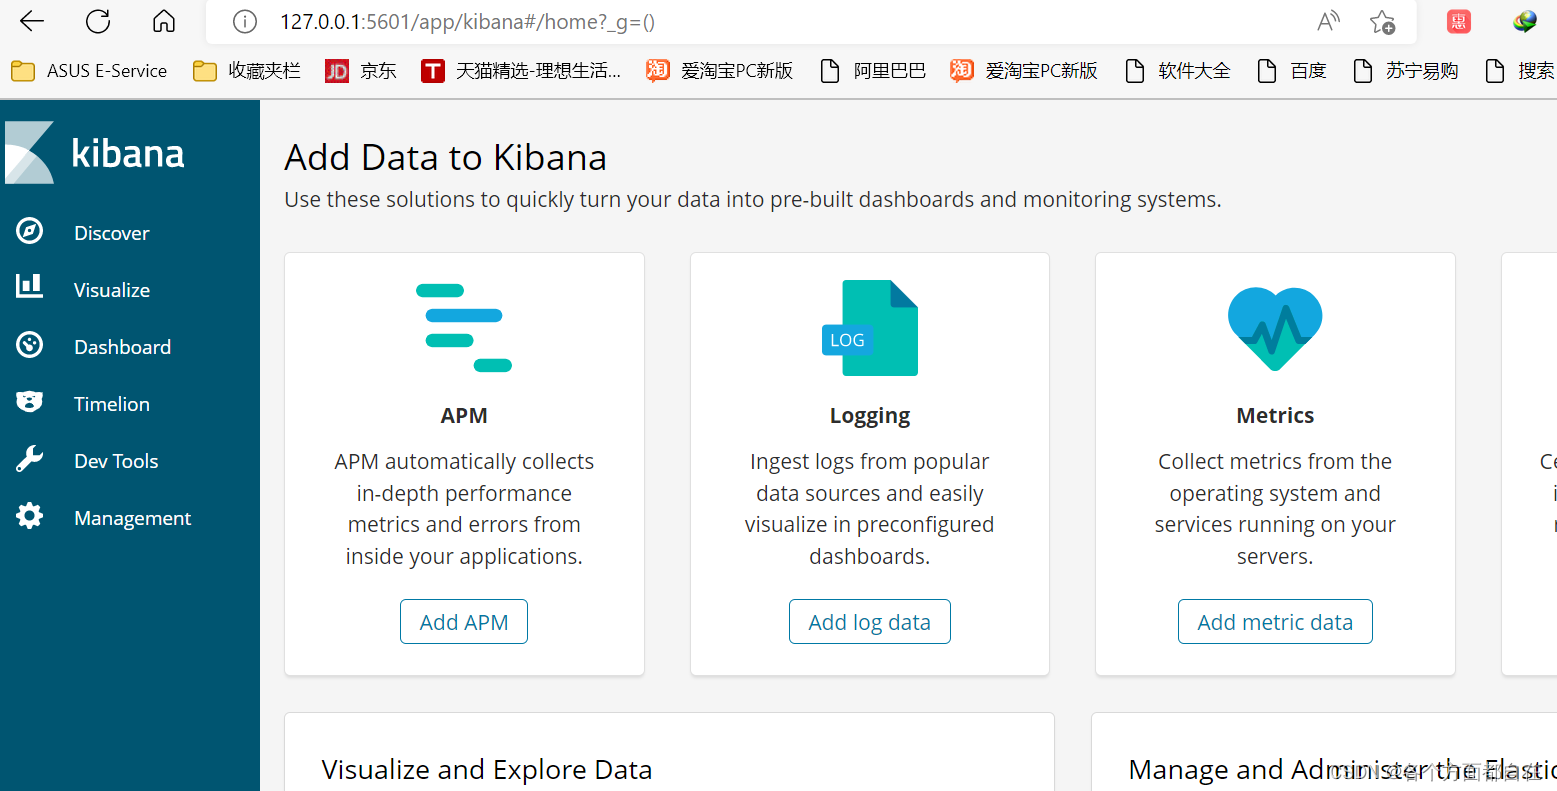
Task: Open the 收藏夹栏 bookmarks folder
Action: [247, 71]
